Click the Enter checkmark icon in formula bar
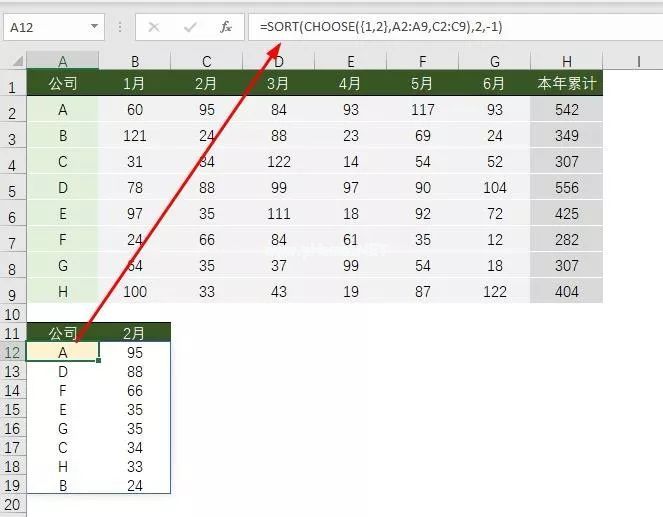The height and width of the screenshot is (517, 663). click(190, 27)
